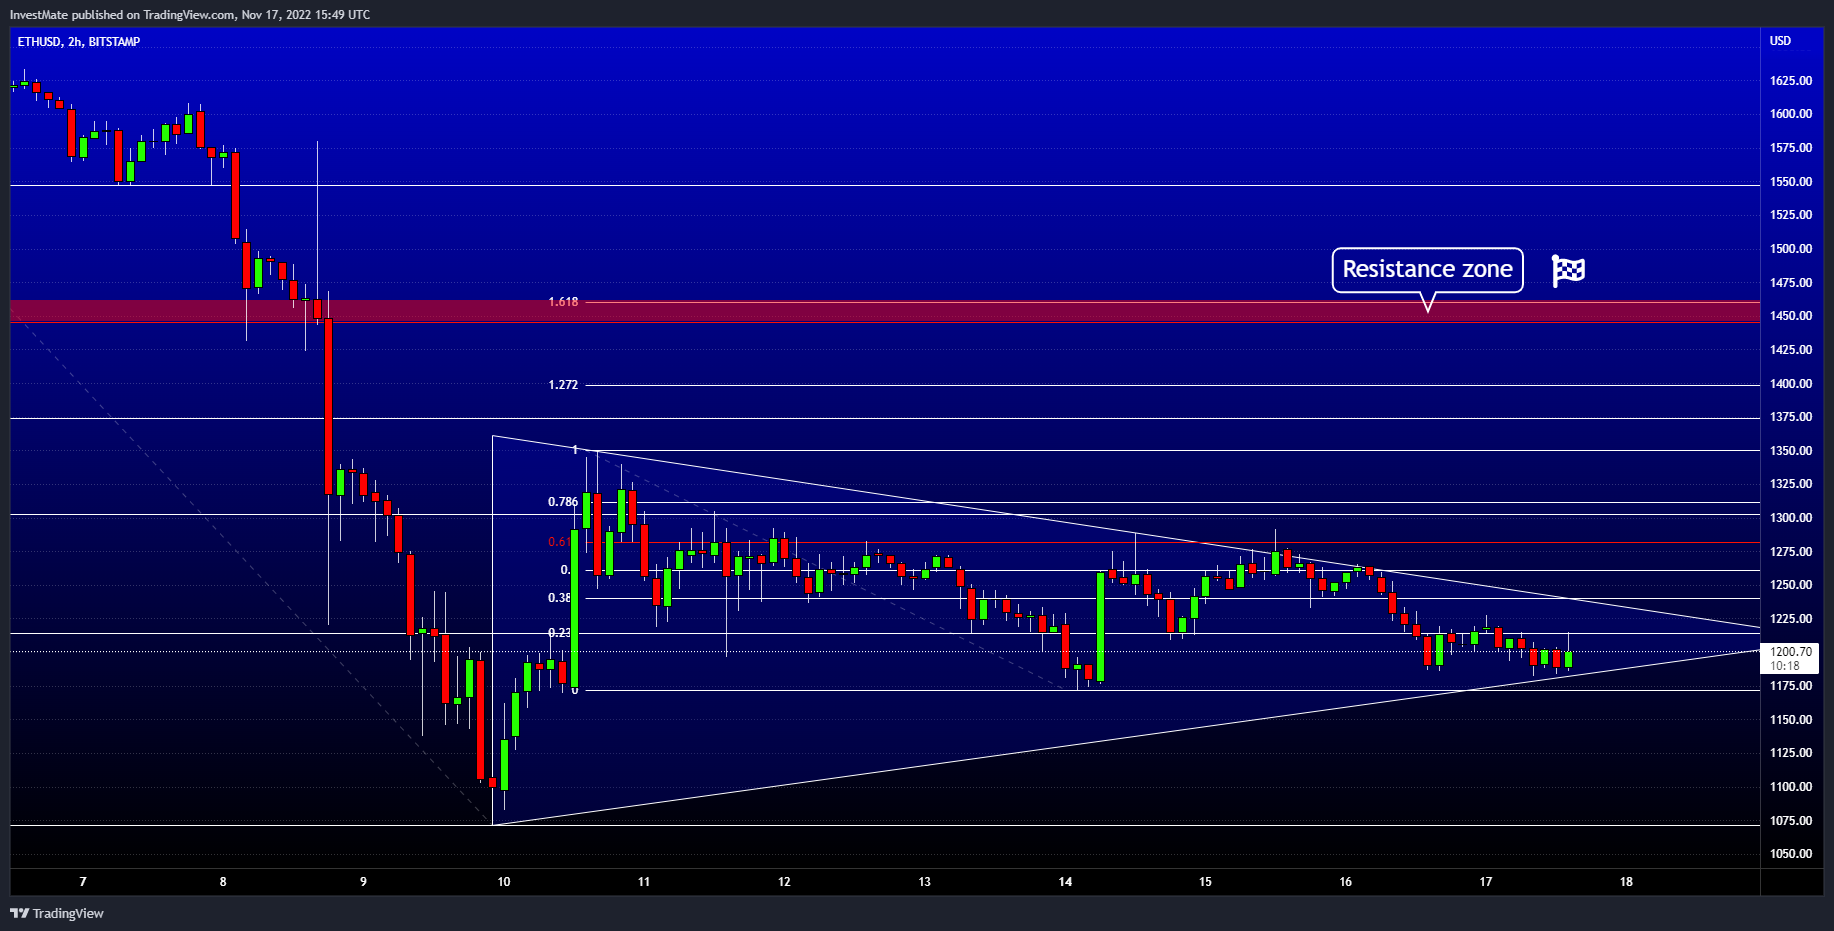
Task: Click date 15 on the time axis
Action: (x=1205, y=882)
